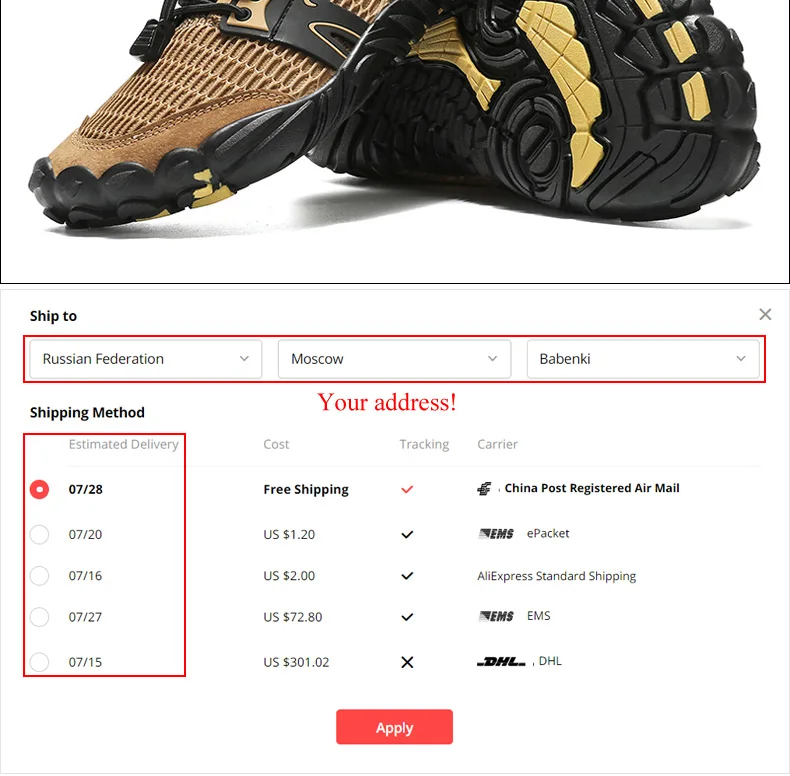The height and width of the screenshot is (776, 790).
Task: Click the EMS logo next to ePacket
Action: pos(496,534)
